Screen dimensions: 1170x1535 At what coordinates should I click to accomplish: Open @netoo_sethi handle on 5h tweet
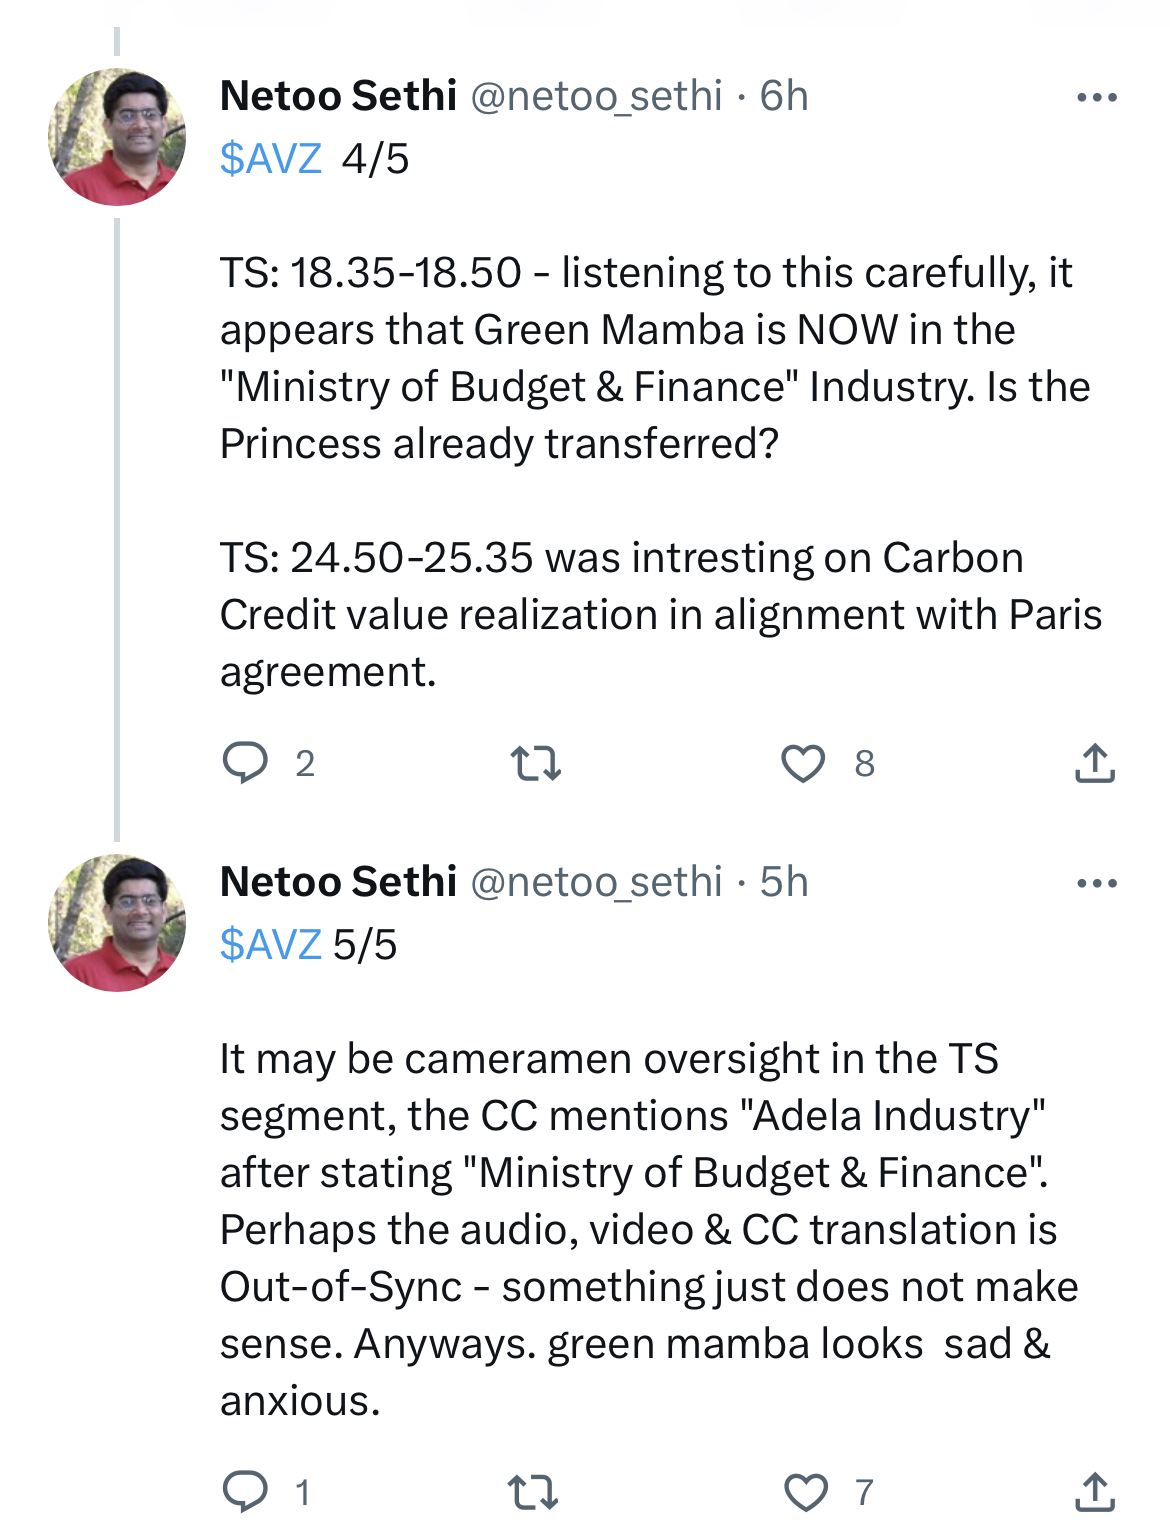pyautogui.click(x=596, y=883)
